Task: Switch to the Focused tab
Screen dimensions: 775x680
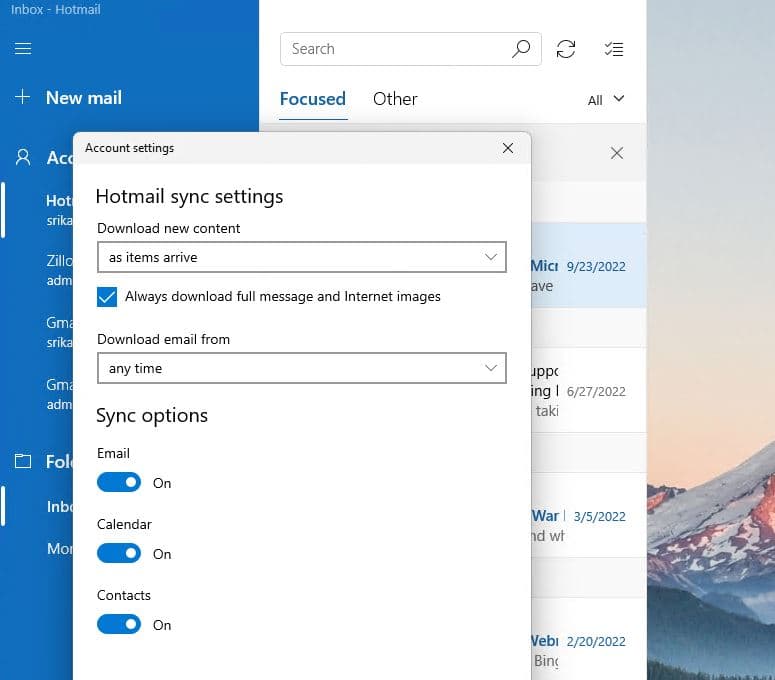Action: point(313,99)
